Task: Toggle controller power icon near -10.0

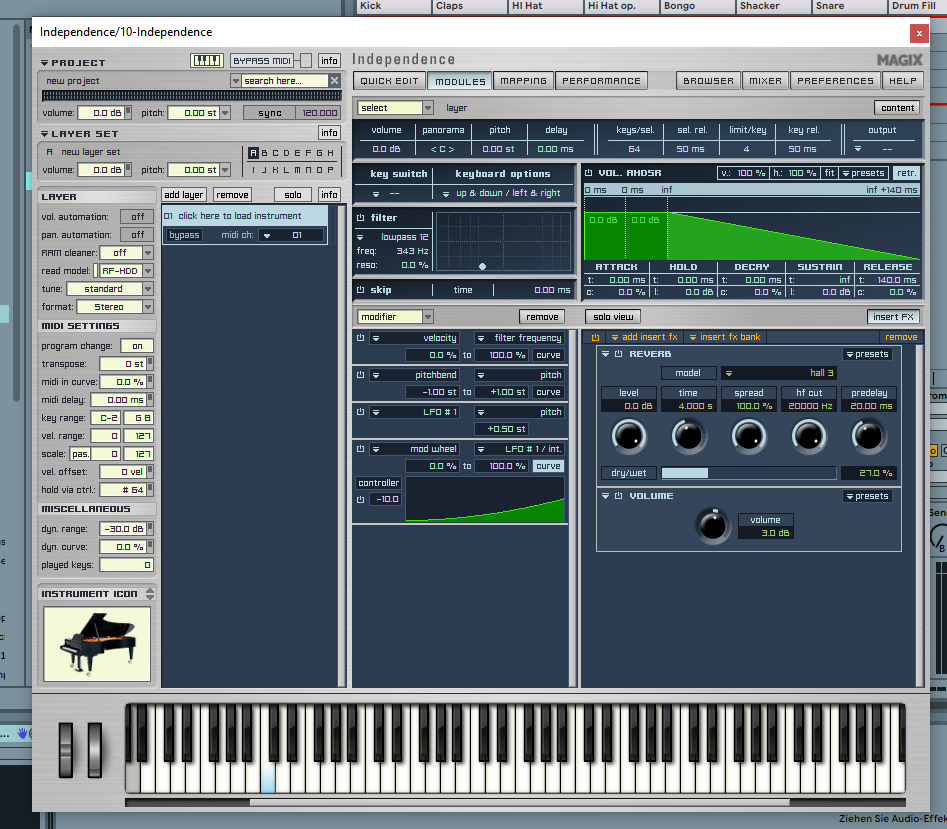Action: 361,499
